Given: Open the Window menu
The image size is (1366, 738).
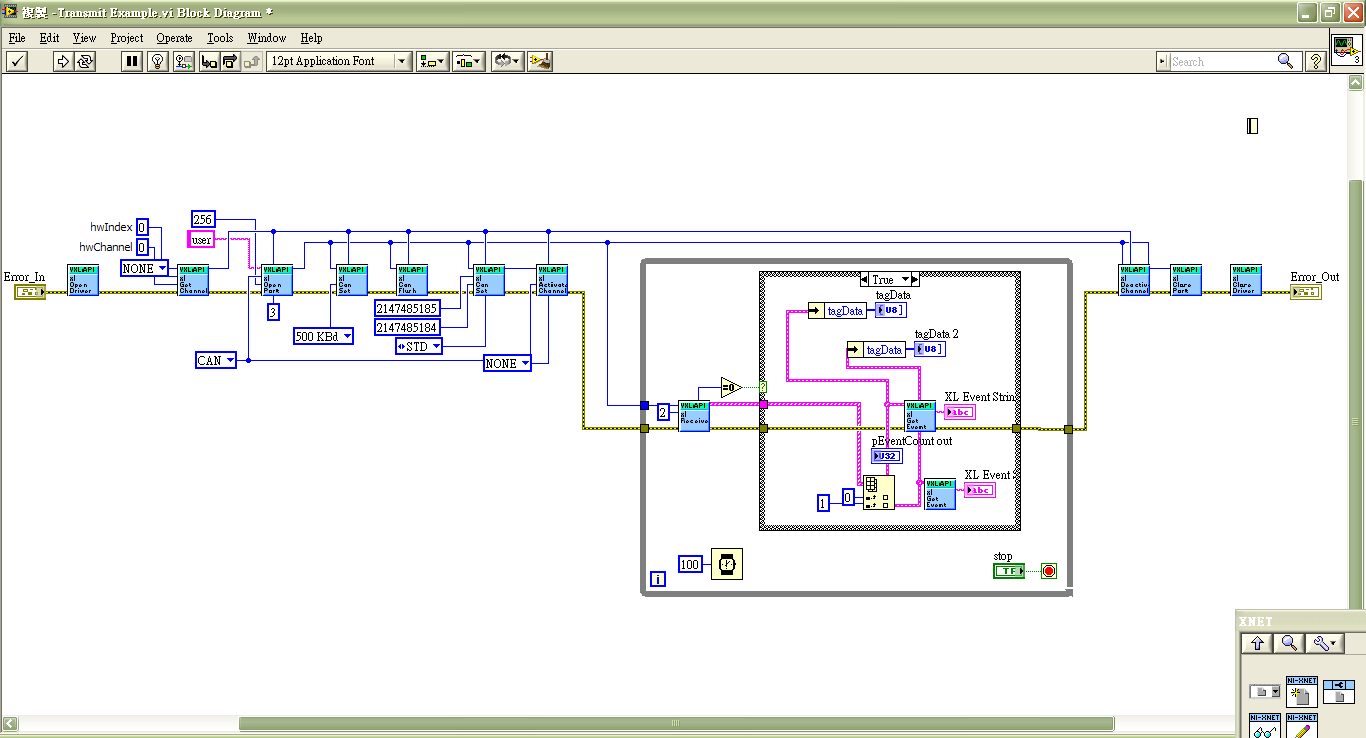Looking at the screenshot, I should 267,38.
